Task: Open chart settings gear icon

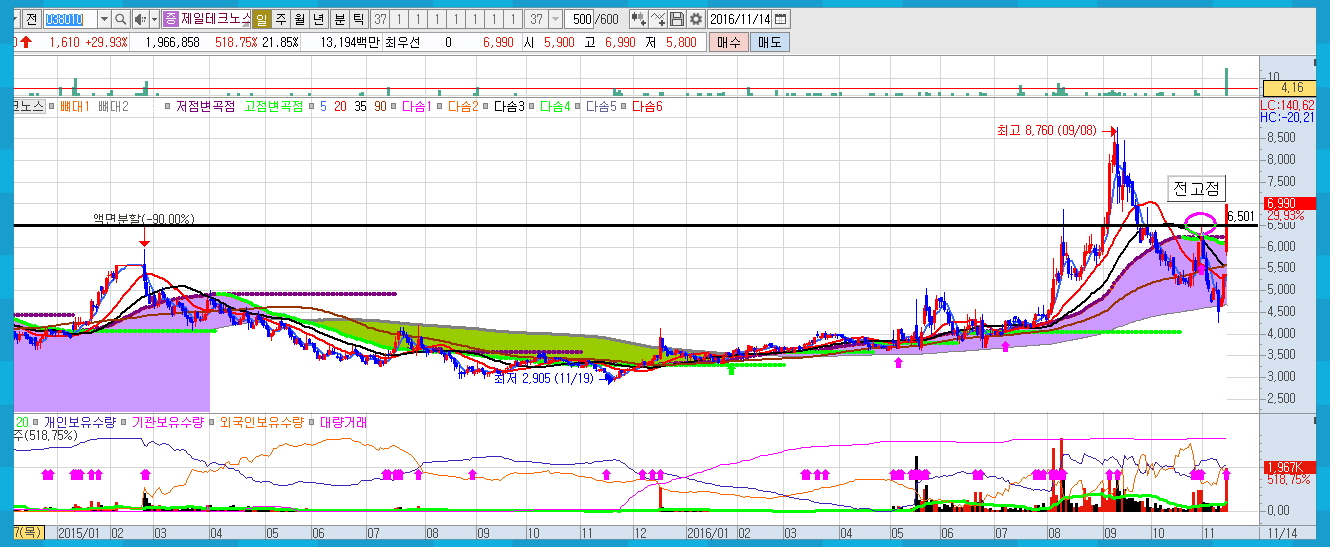Action: [695, 19]
